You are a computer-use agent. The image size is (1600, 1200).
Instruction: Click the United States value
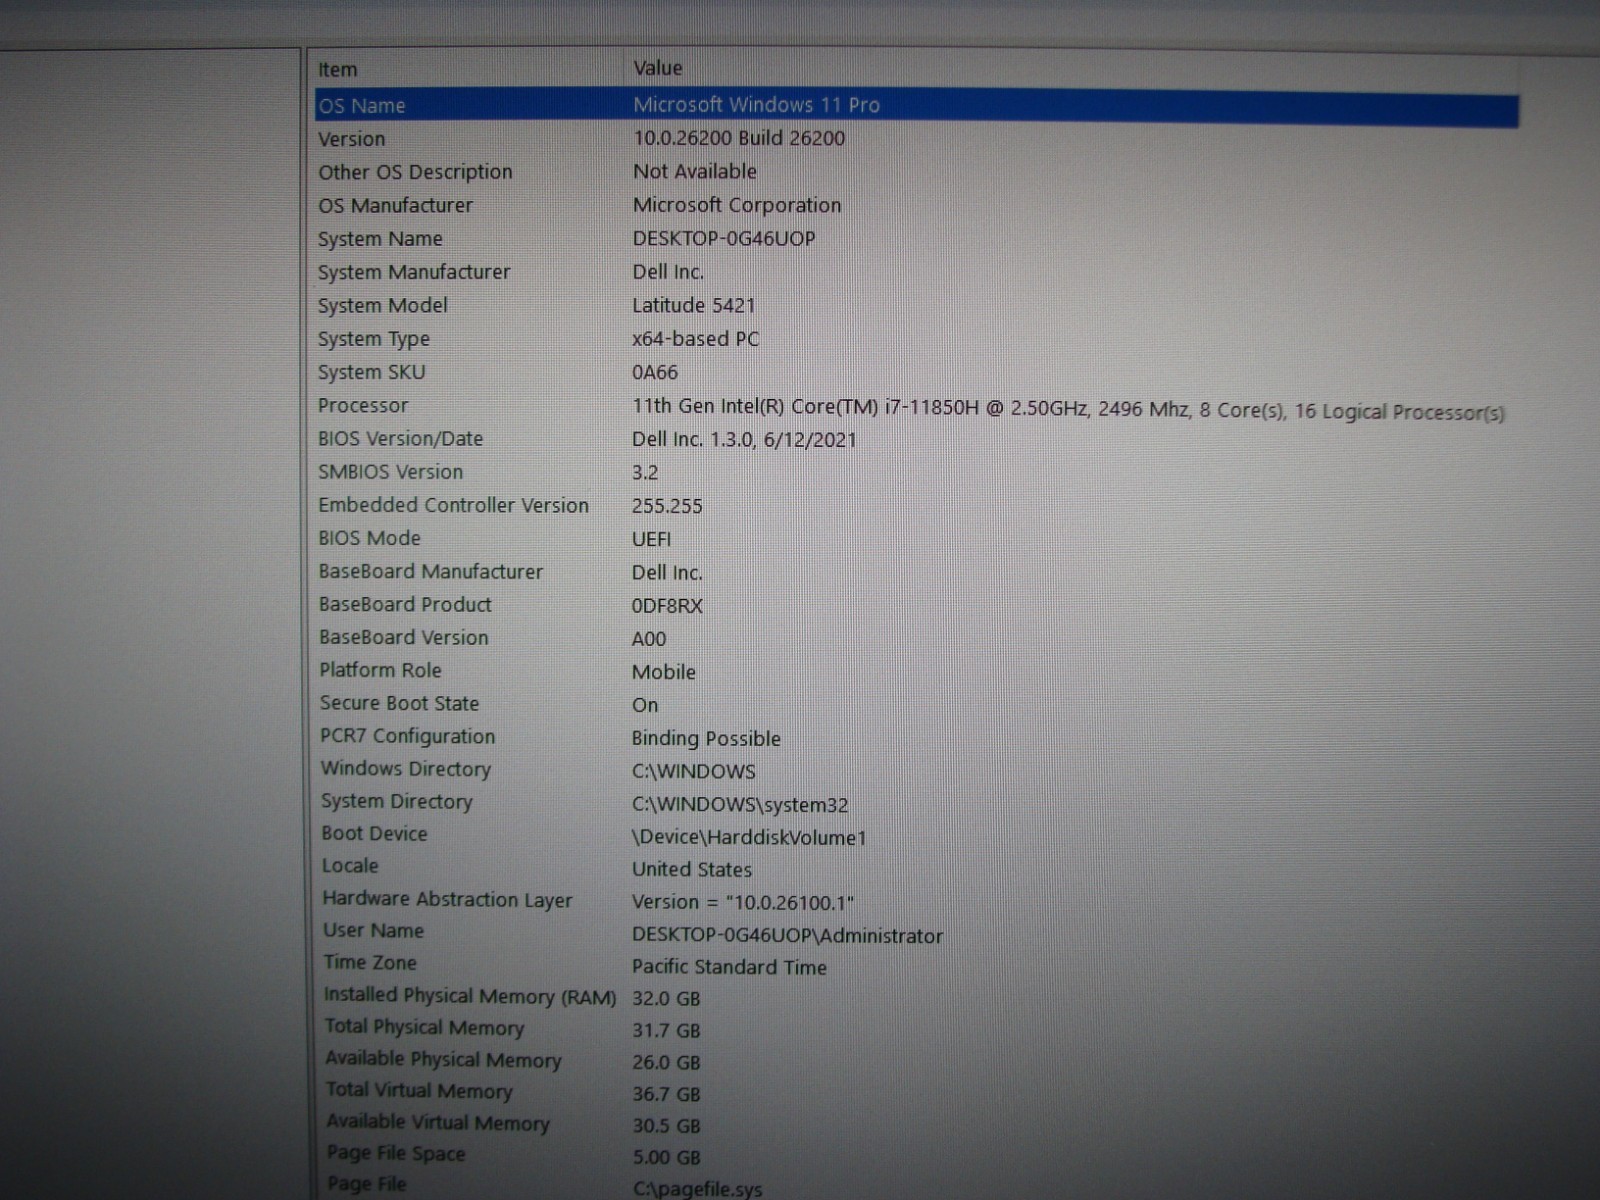click(x=692, y=869)
